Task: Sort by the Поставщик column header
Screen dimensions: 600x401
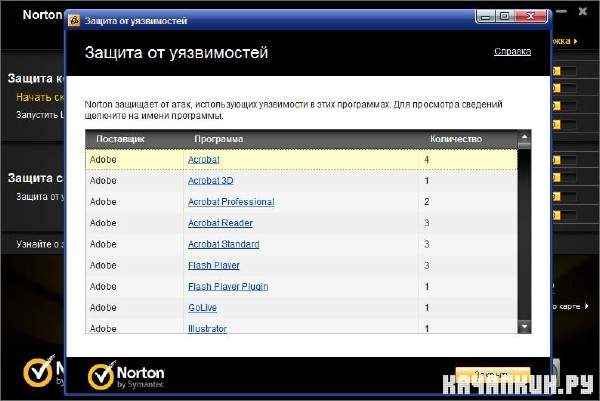Action: click(120, 139)
